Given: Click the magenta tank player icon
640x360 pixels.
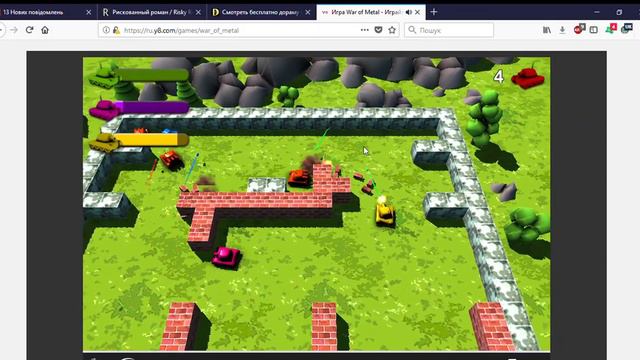Looking at the screenshot, I should [x=105, y=109].
